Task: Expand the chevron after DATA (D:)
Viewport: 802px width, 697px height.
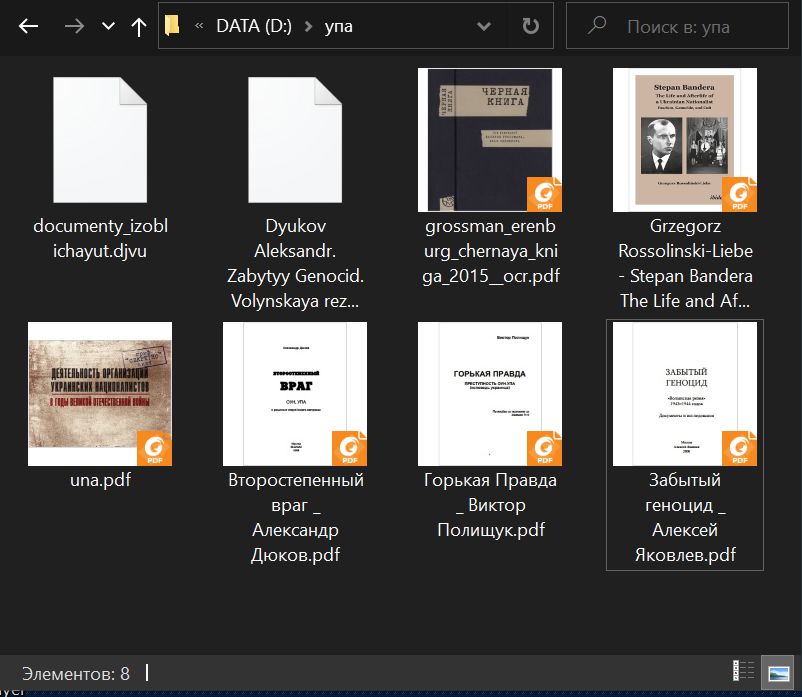Action: pyautogui.click(x=308, y=26)
